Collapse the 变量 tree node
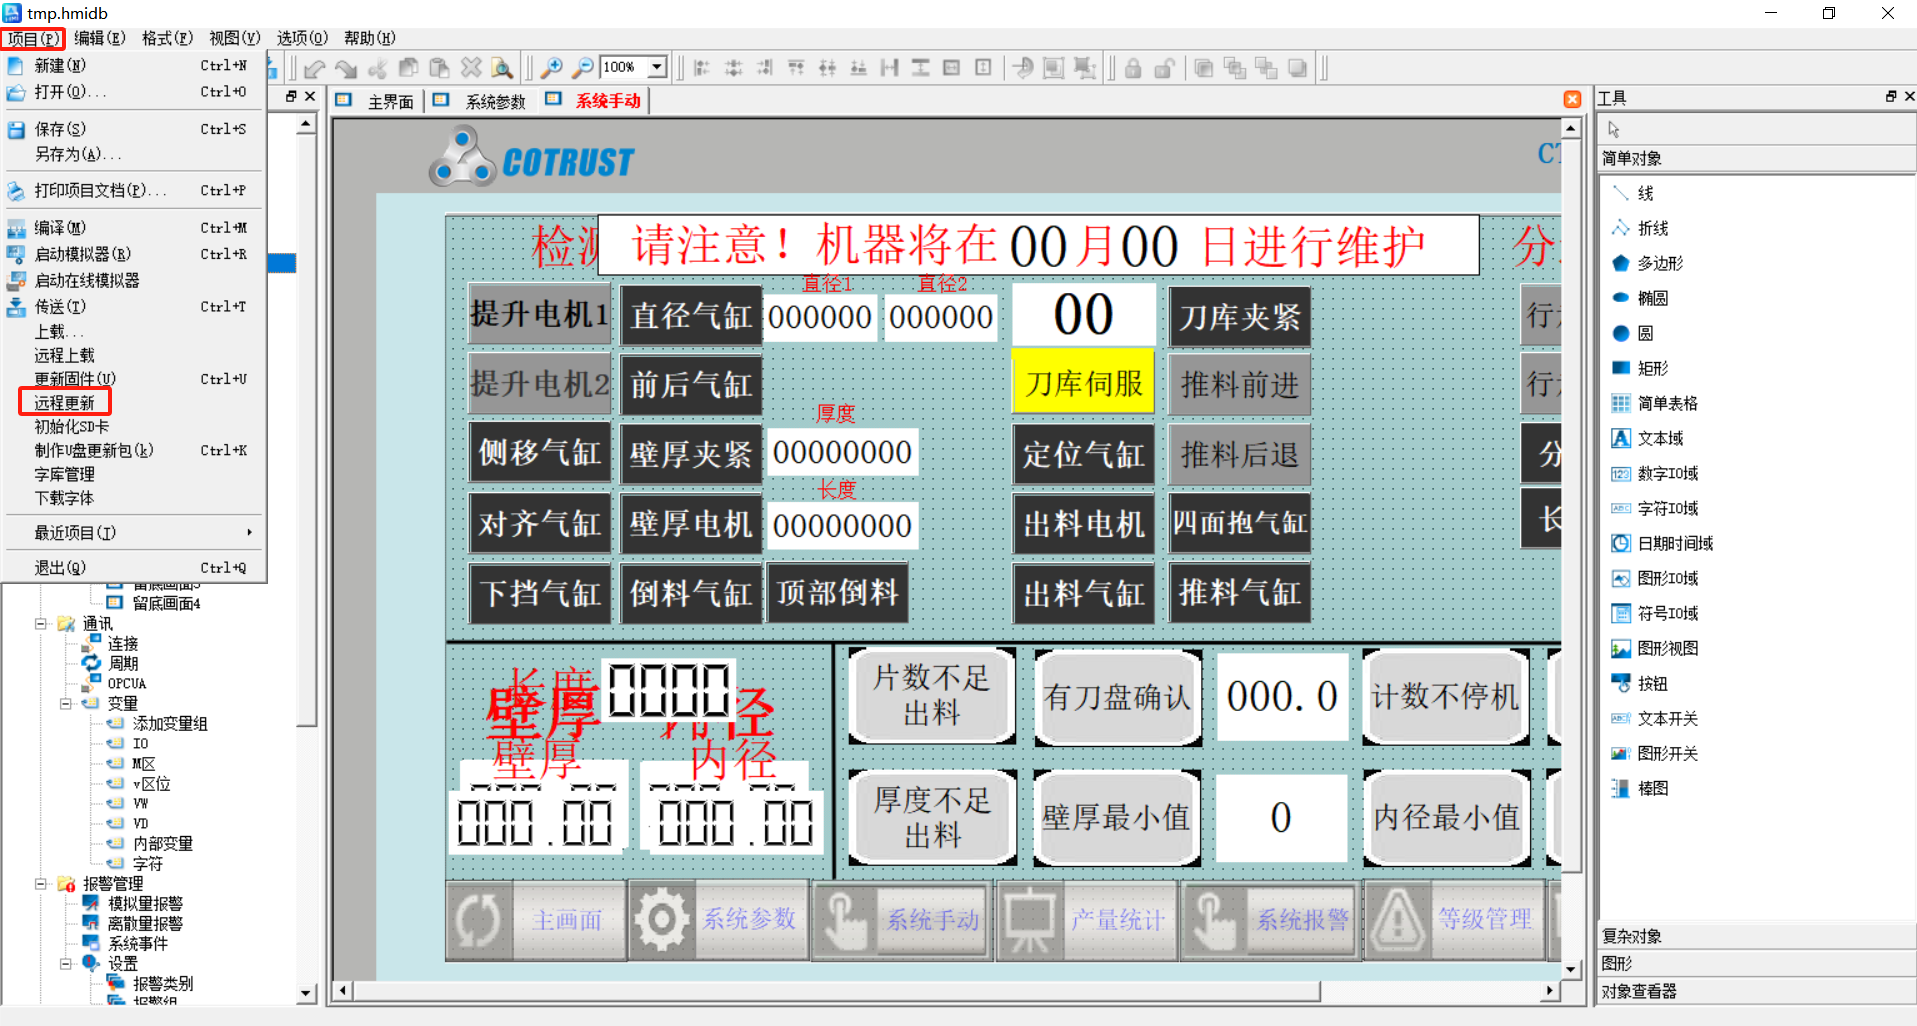The width and height of the screenshot is (1917, 1026). click(66, 703)
